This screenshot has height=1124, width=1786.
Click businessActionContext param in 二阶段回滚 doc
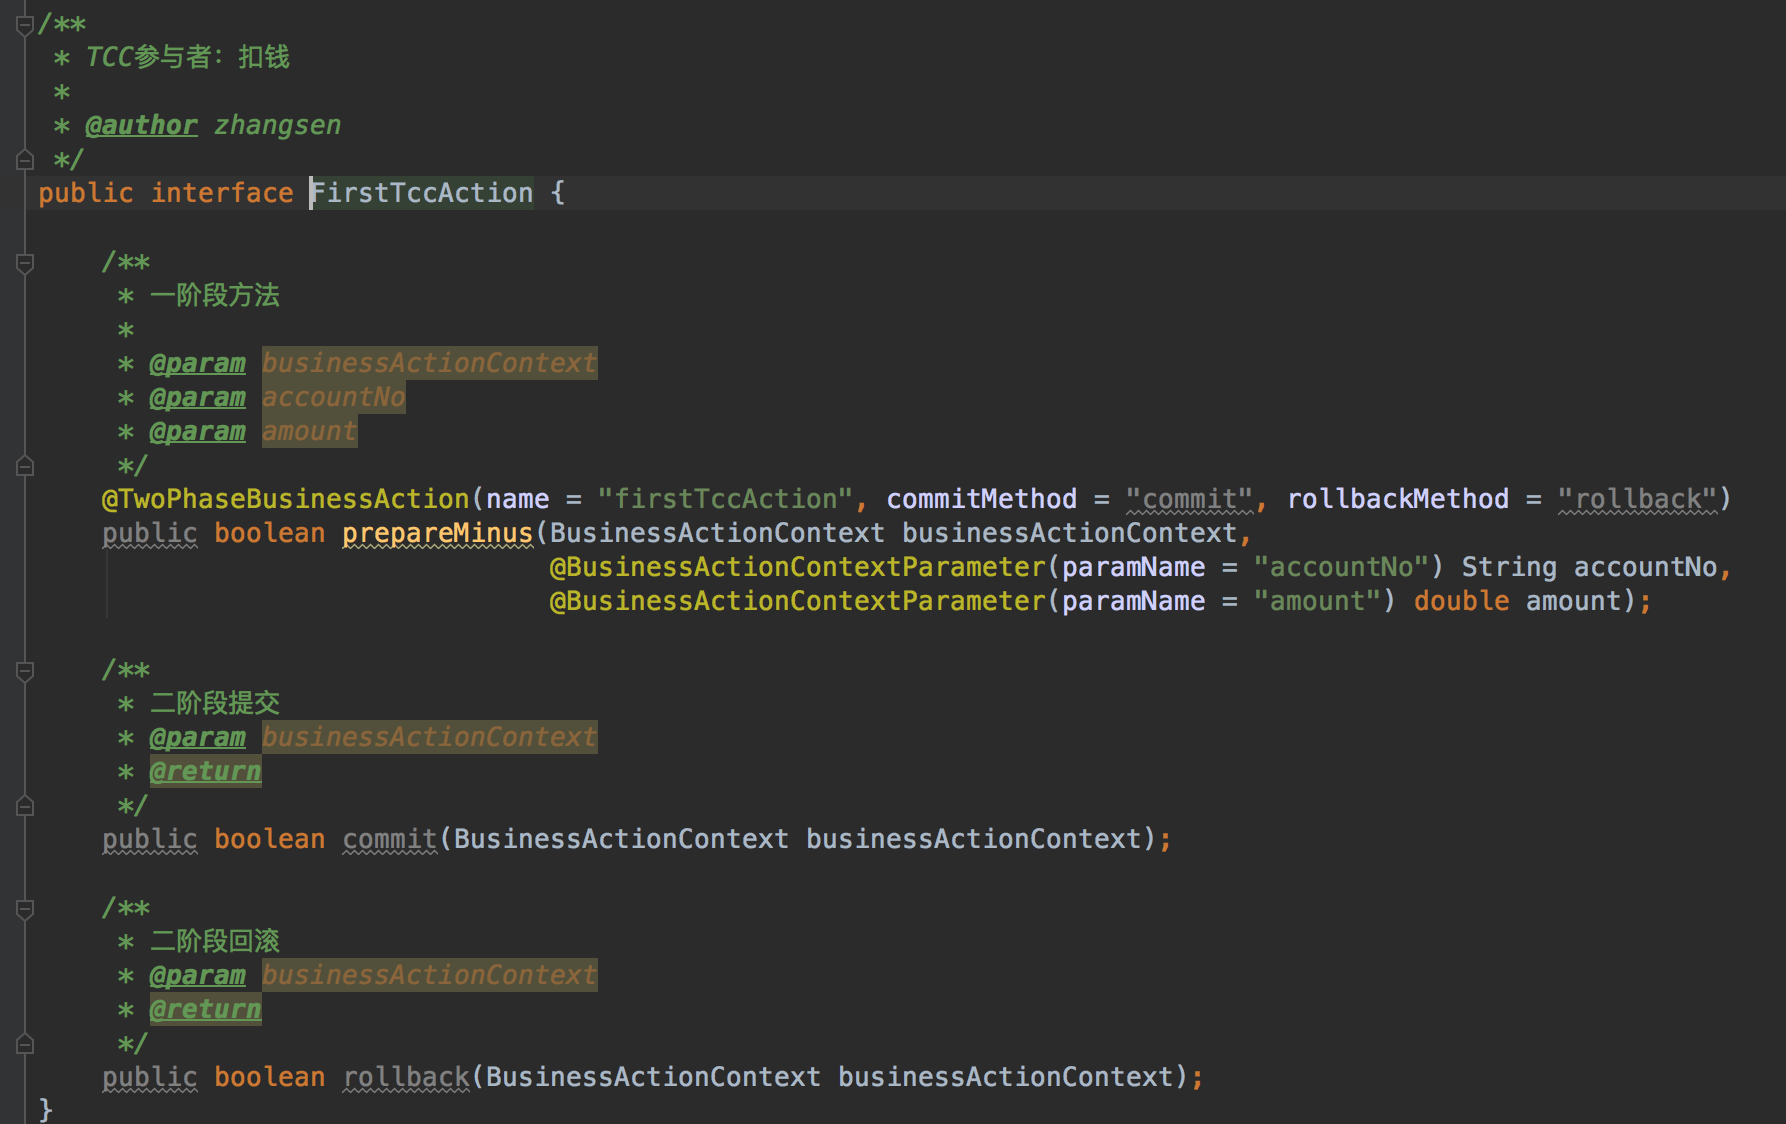pos(430,975)
